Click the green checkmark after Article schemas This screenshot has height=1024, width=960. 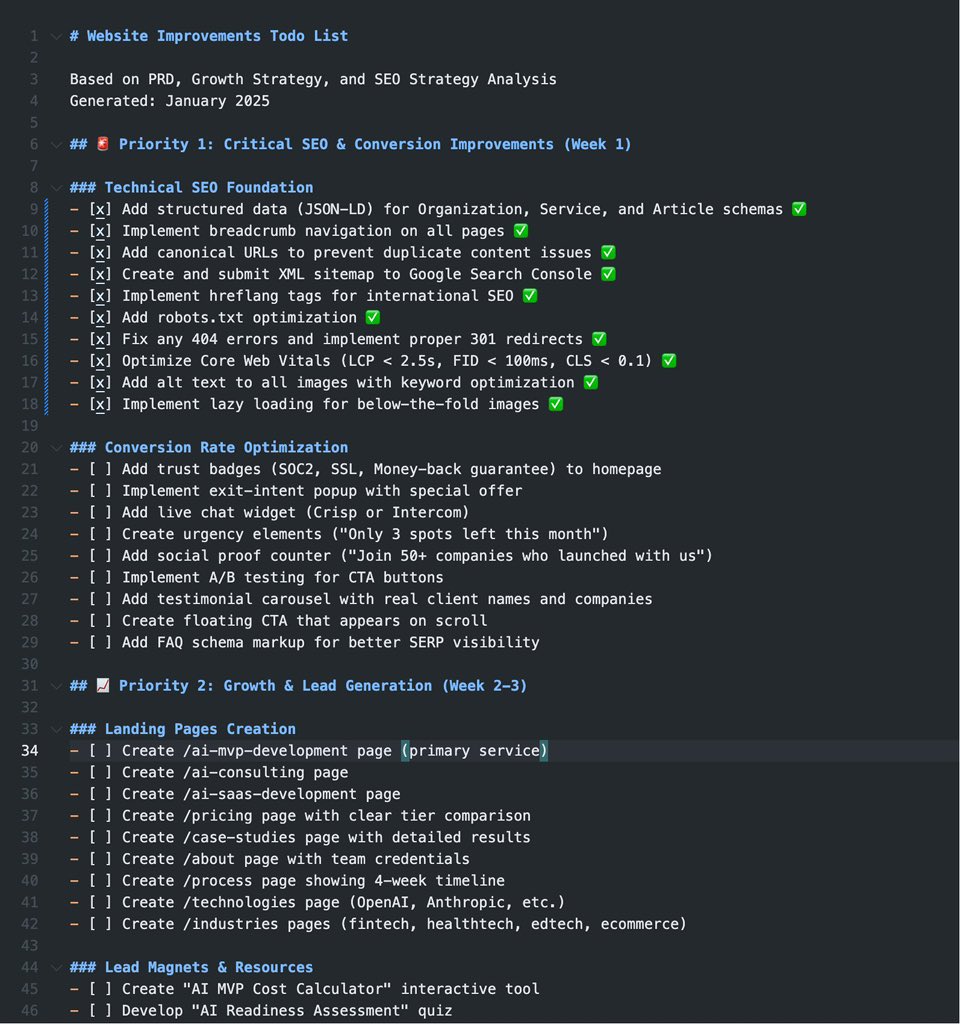tap(799, 209)
